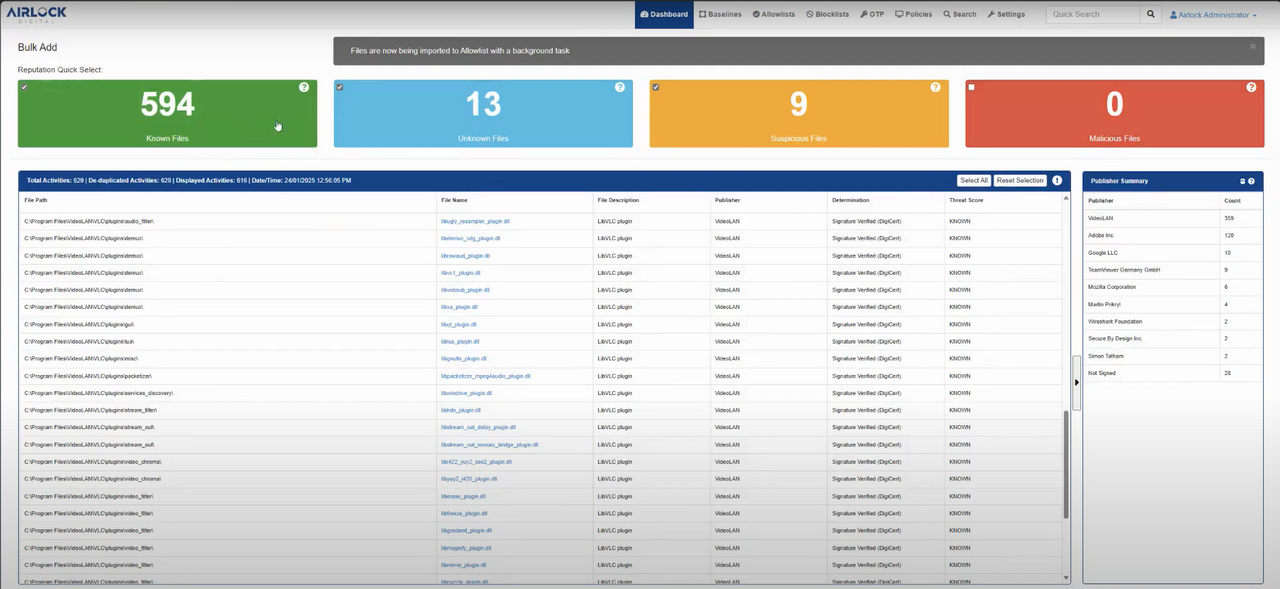Open the Allowlists tab
Viewport: 1280px width, 589px height.
click(x=774, y=15)
